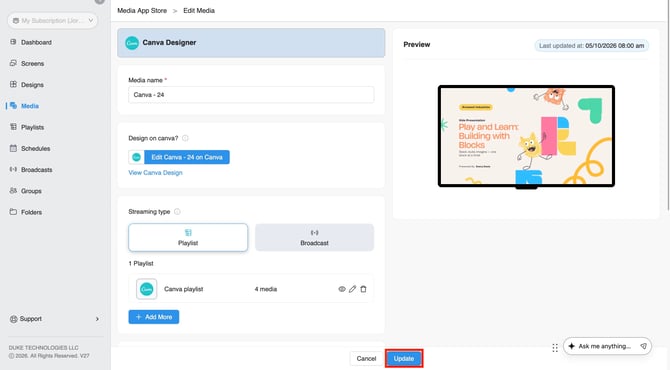Edit Canva playlist with pencil icon
The image size is (670, 370).
352,289
